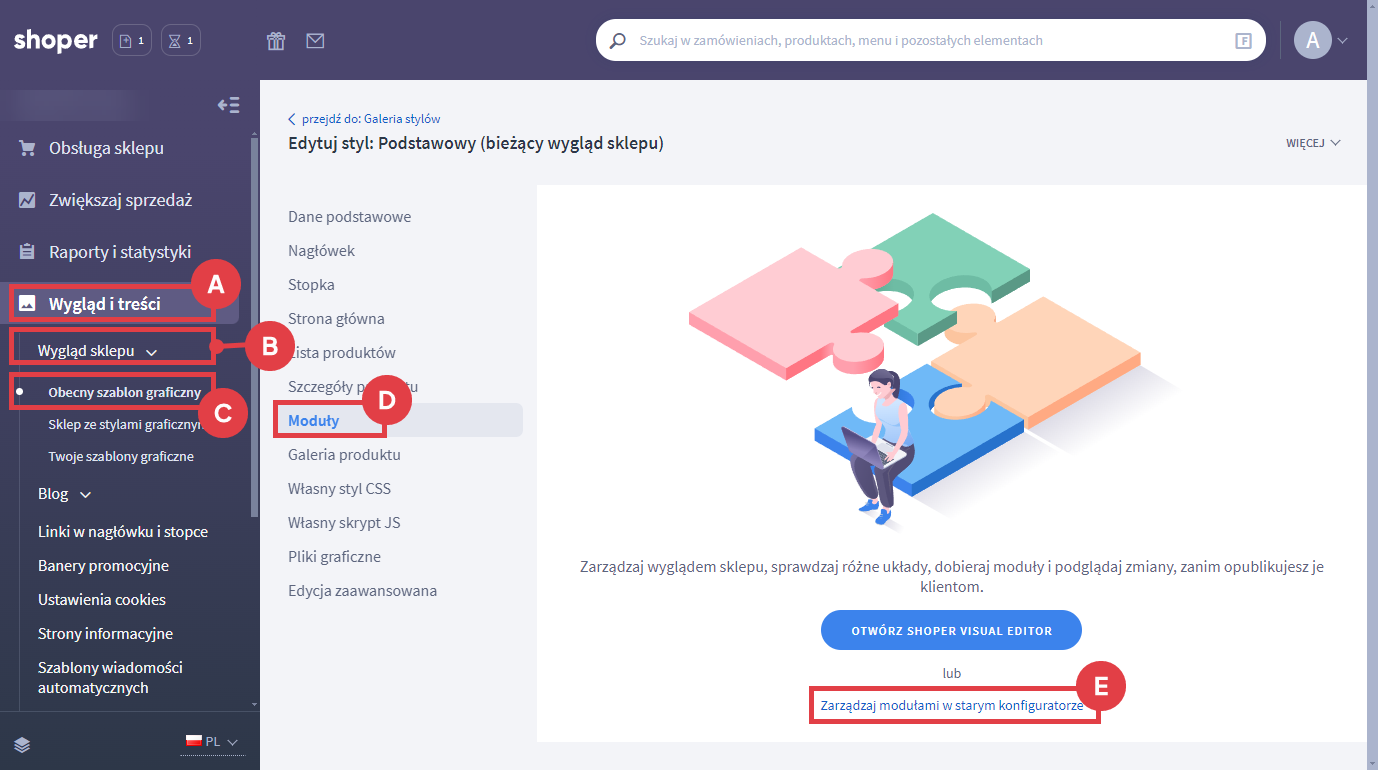Open Strony informacyjne
This screenshot has height=770, width=1378.
pyautogui.click(x=105, y=634)
